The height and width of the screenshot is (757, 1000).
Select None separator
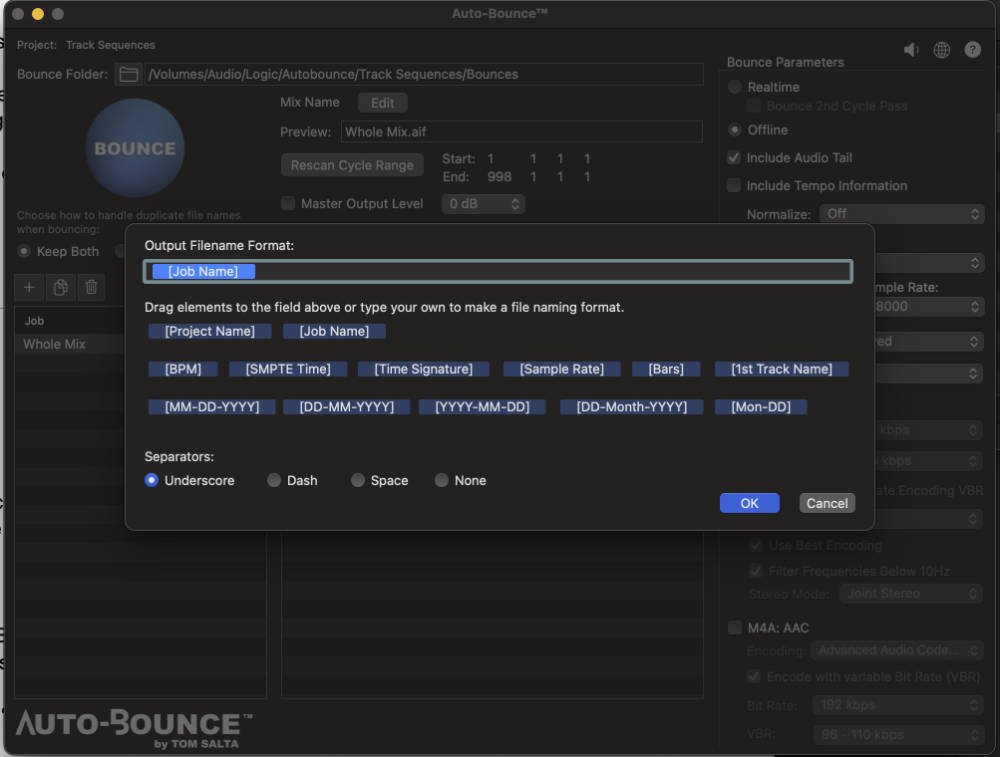coord(441,480)
